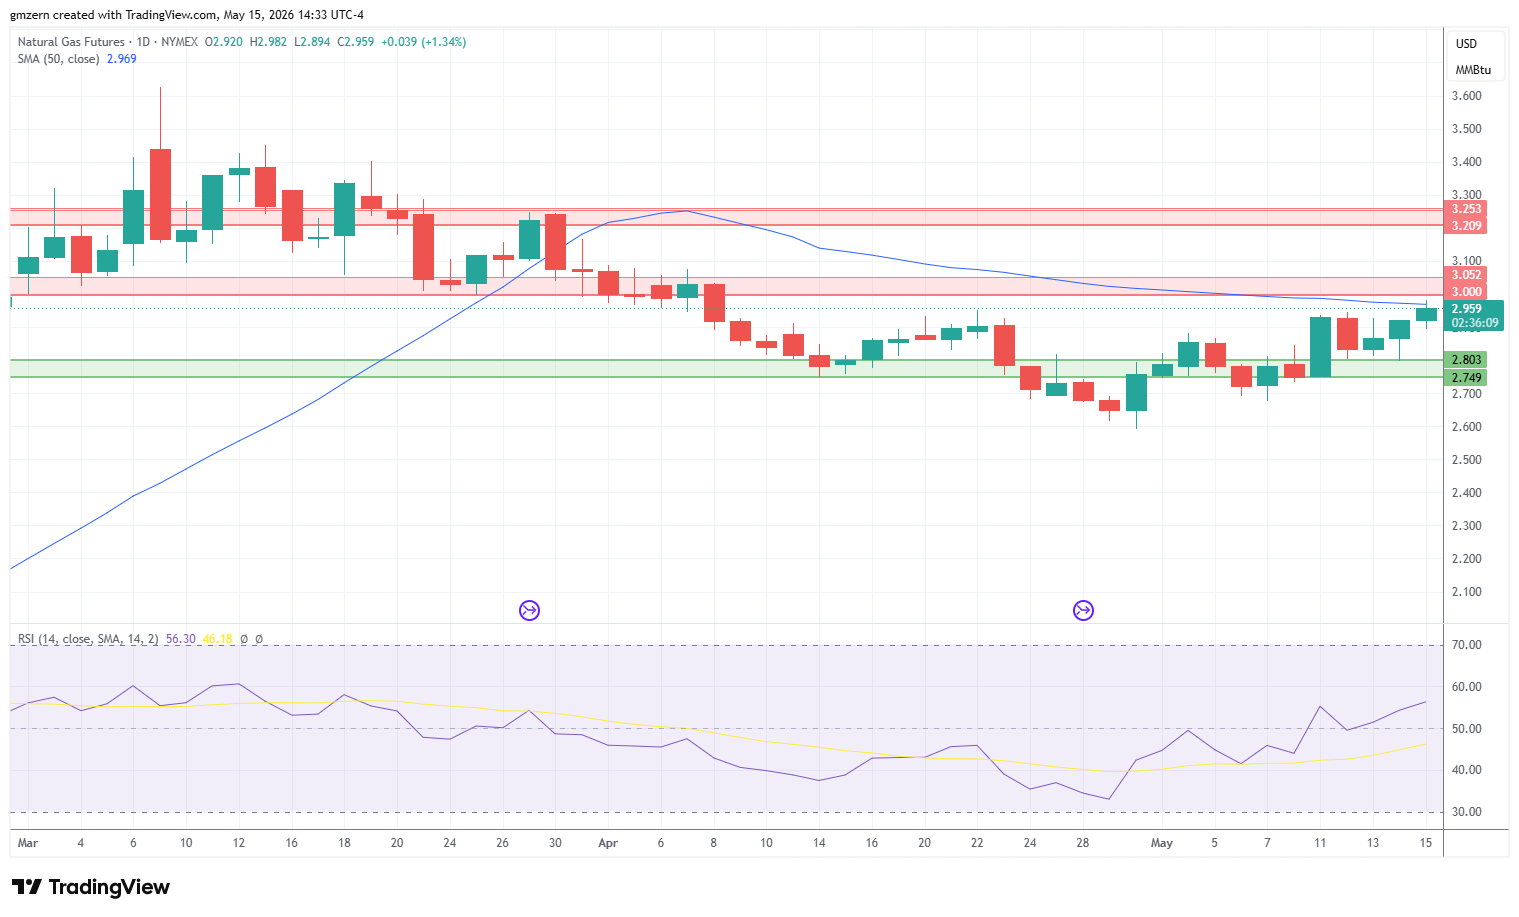The image size is (1519, 917).
Task: Click the 70.00 RSI axis level
Action: tap(1467, 645)
